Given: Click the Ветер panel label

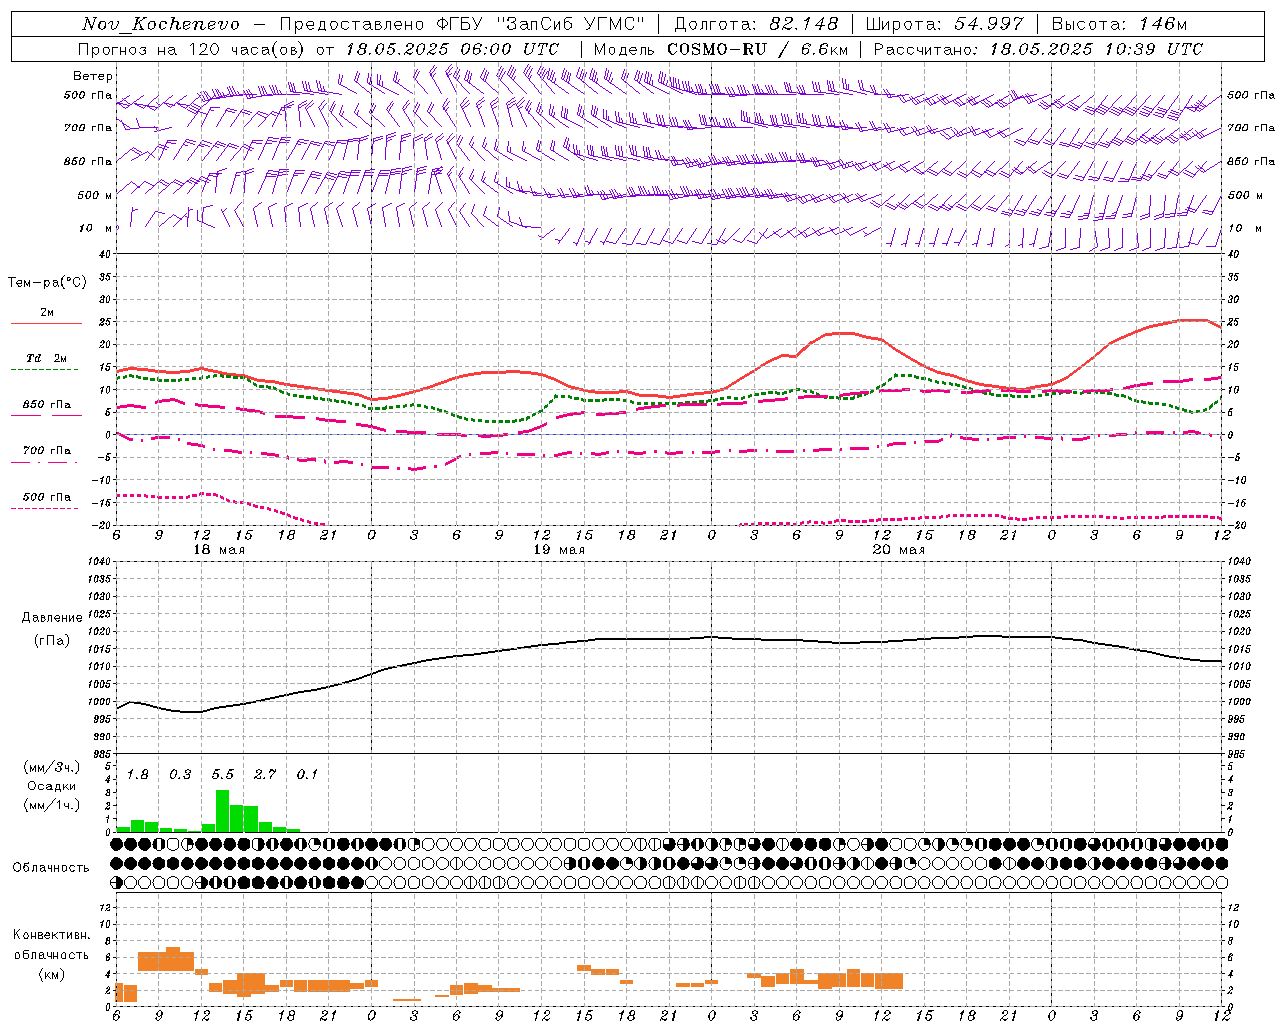Looking at the screenshot, I should pyautogui.click(x=93, y=76).
